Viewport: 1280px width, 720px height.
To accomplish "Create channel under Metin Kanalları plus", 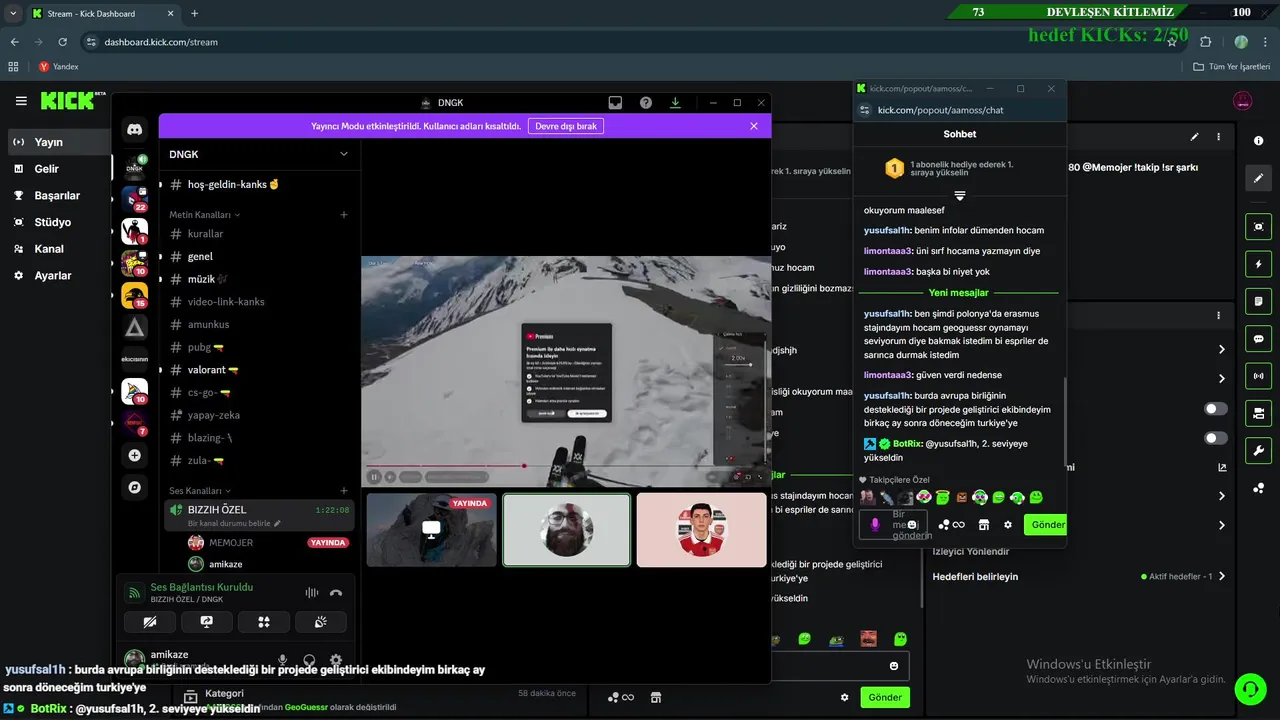I will pyautogui.click(x=344, y=215).
